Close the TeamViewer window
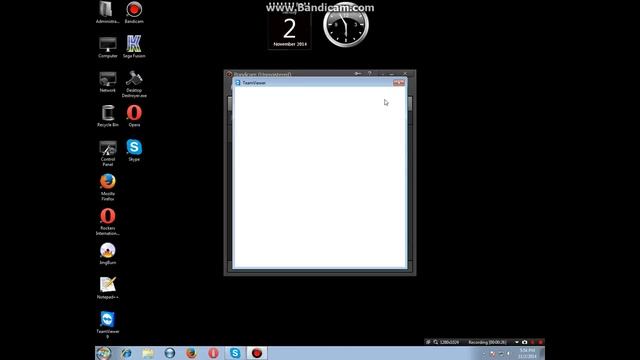The image size is (640, 360). [x=399, y=83]
